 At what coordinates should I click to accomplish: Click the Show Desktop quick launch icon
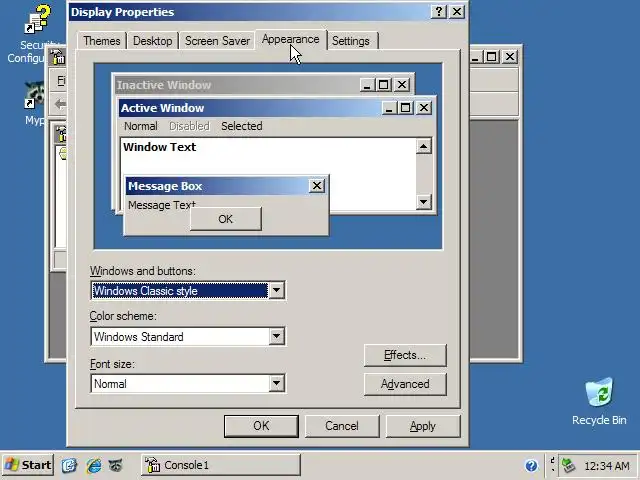tap(69, 465)
